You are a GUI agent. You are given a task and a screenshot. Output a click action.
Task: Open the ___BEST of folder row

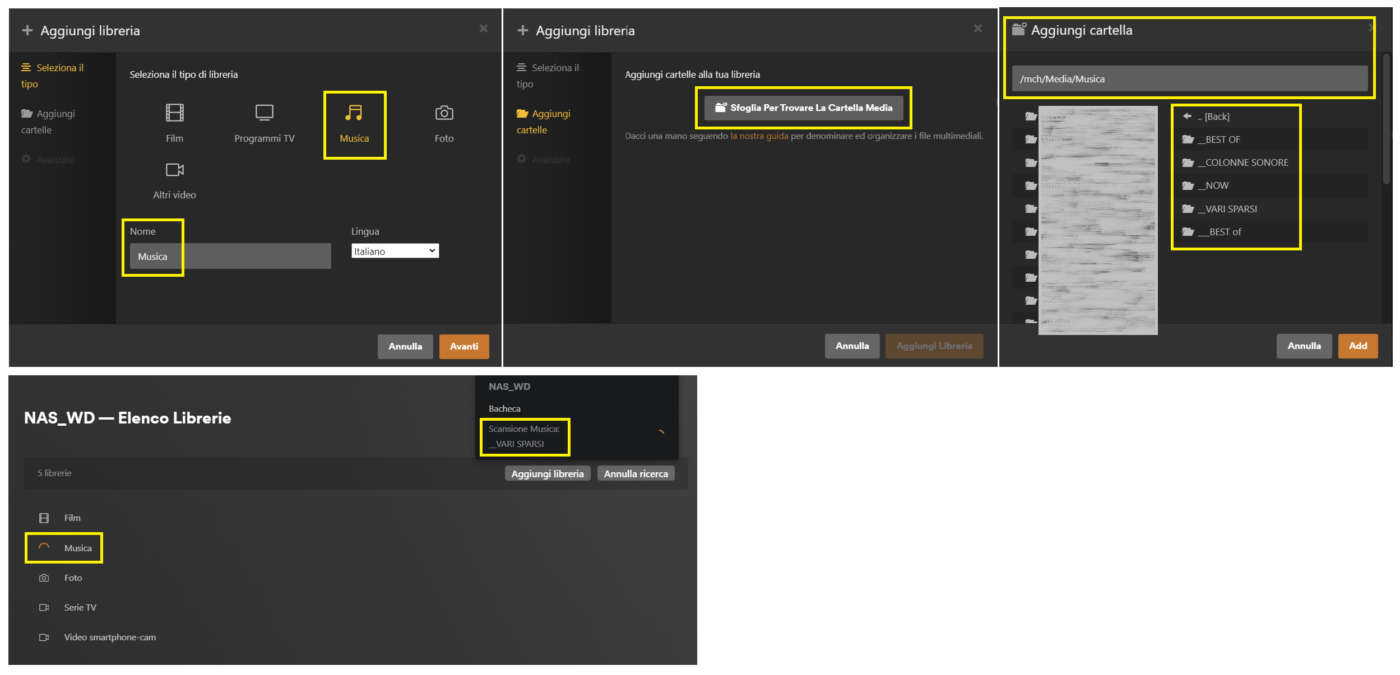(1269, 232)
